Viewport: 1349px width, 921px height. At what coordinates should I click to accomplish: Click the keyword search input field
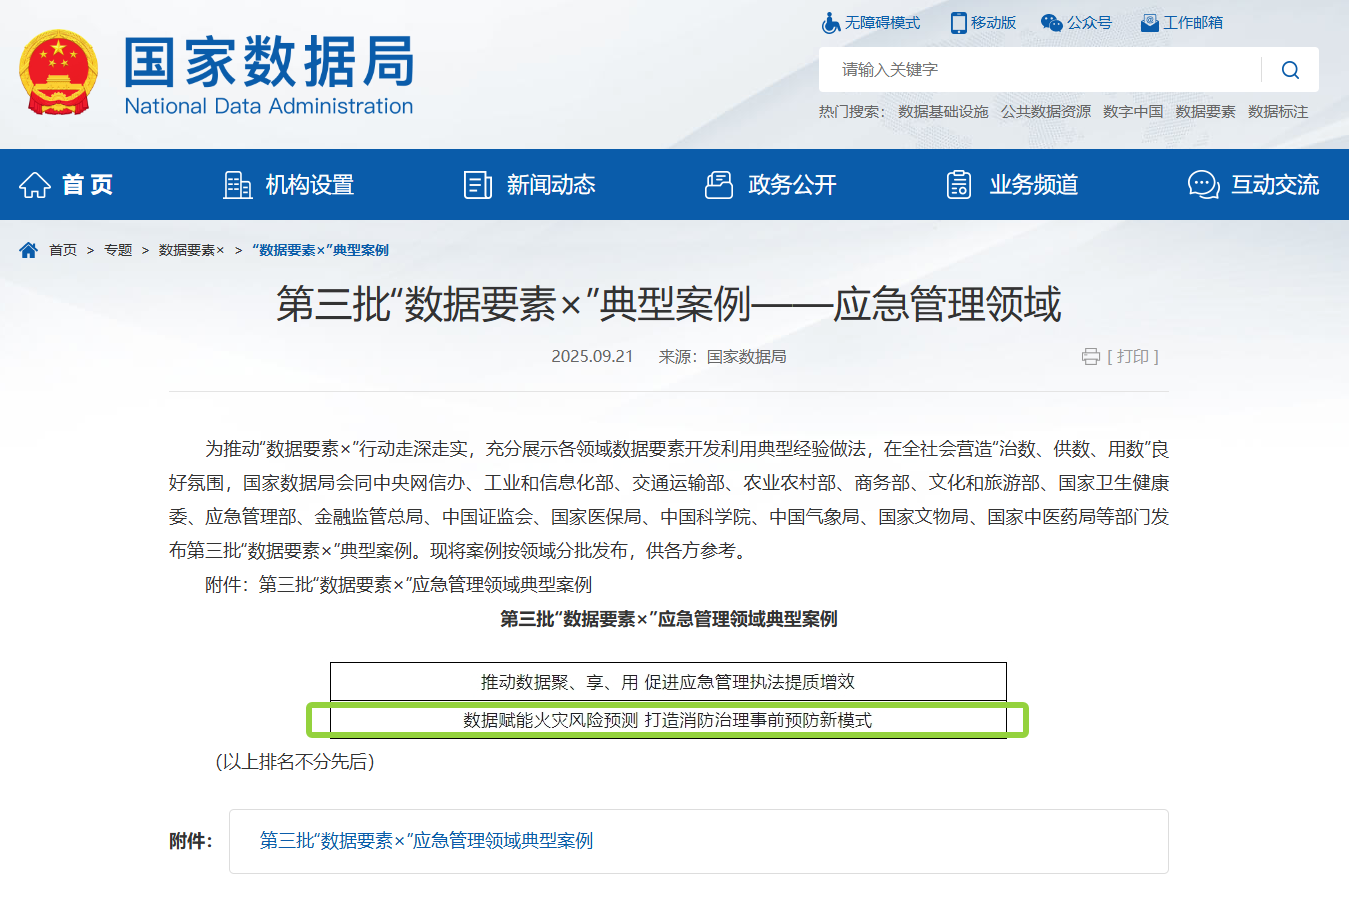pos(1040,70)
